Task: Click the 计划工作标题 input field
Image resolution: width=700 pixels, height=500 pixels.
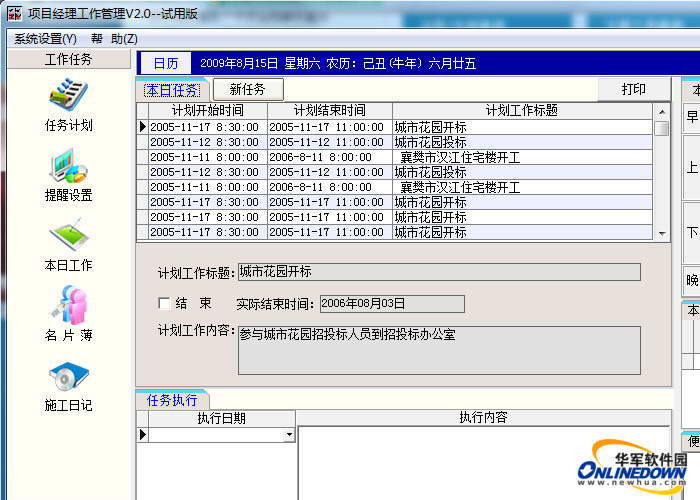Action: [439, 272]
